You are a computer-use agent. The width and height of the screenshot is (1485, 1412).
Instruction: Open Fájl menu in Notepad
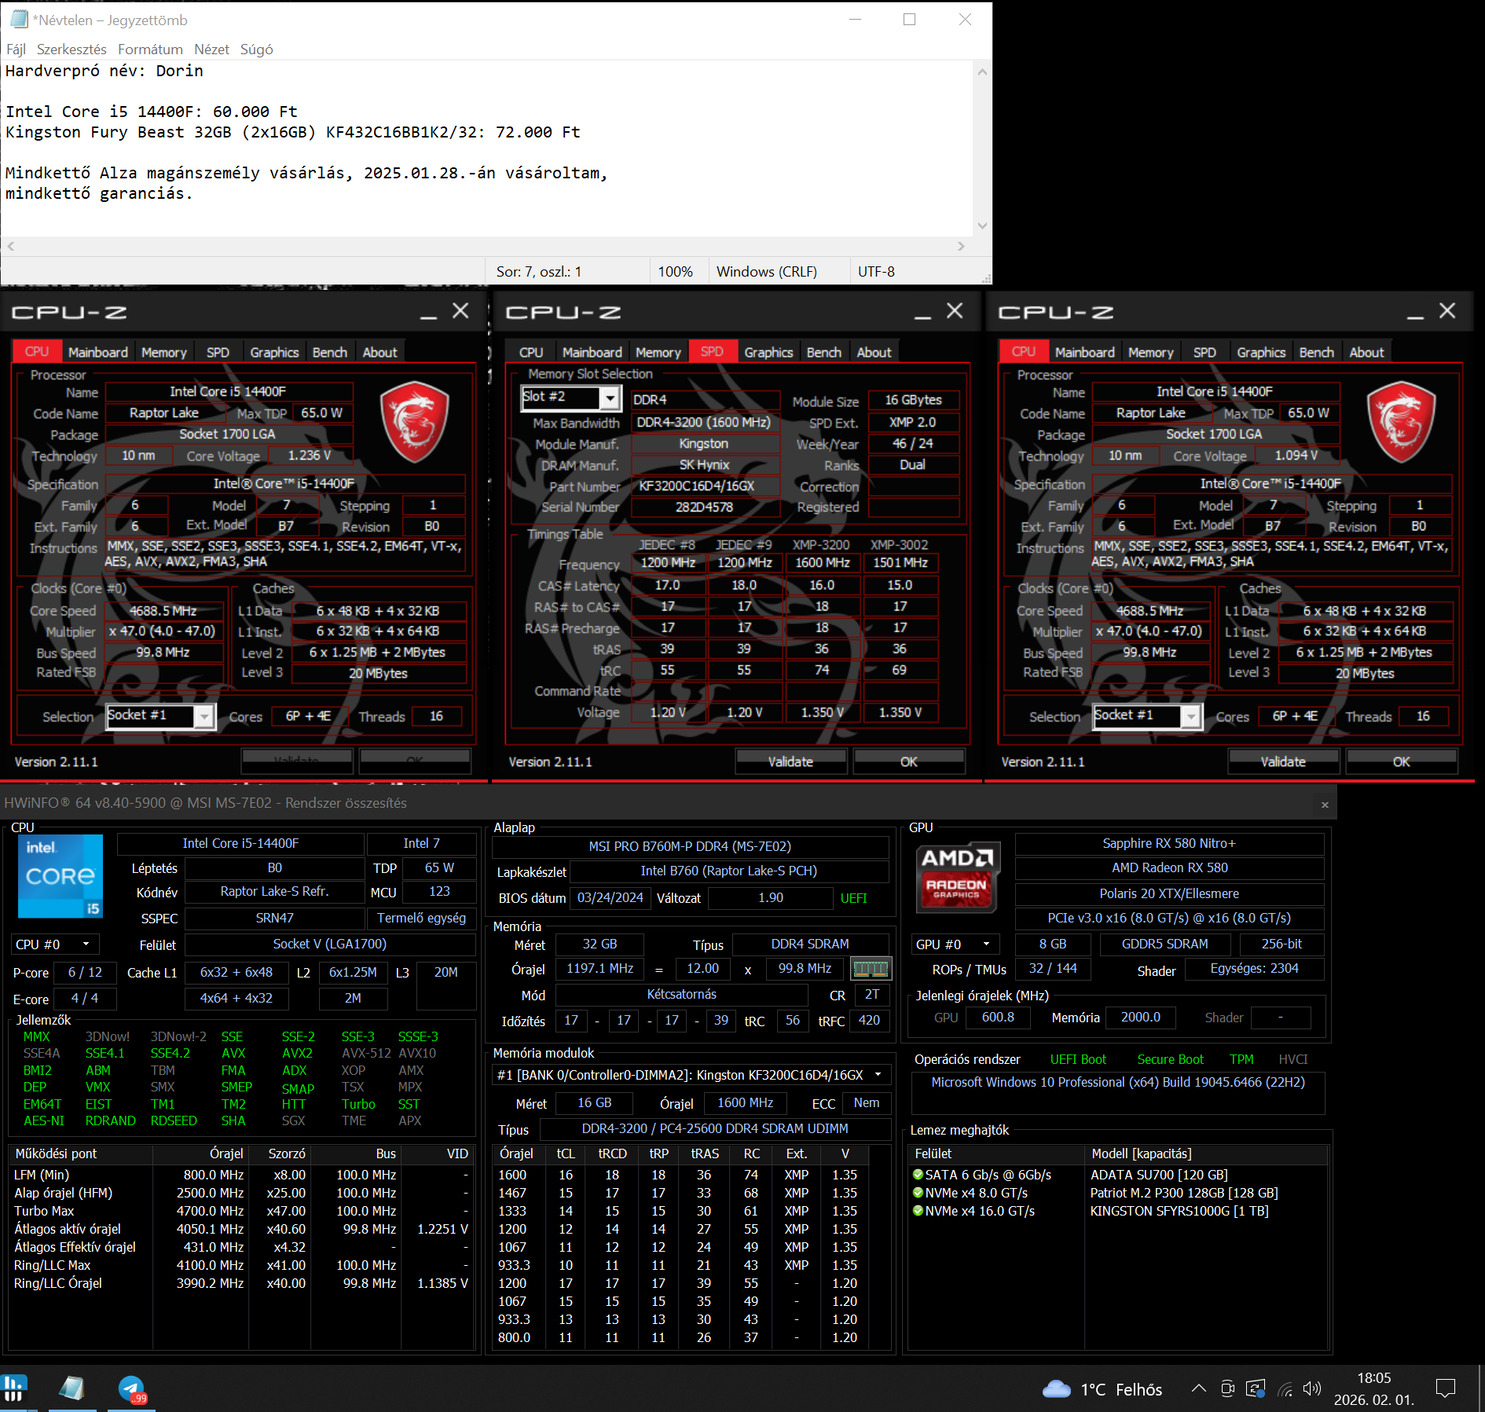coord(16,49)
